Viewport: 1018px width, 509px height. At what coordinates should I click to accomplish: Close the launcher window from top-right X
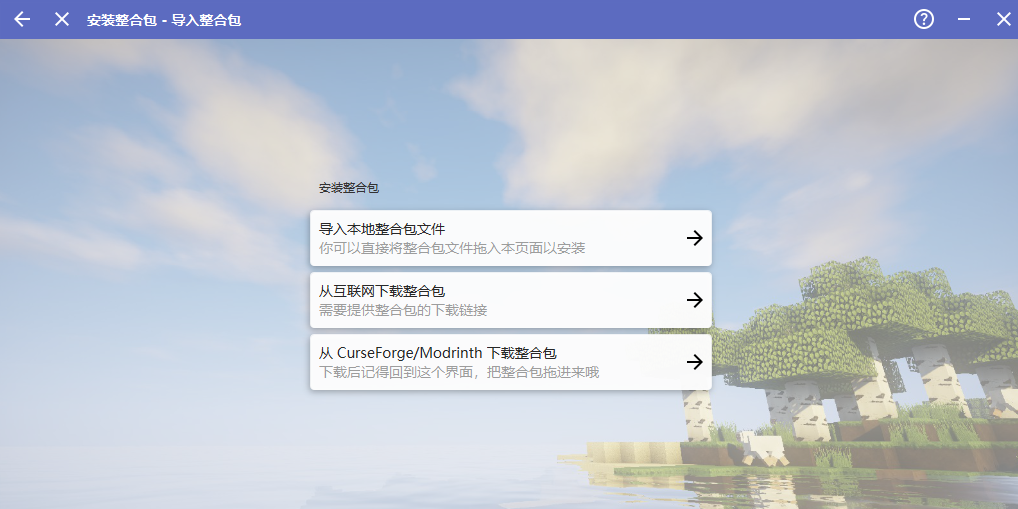click(1004, 19)
